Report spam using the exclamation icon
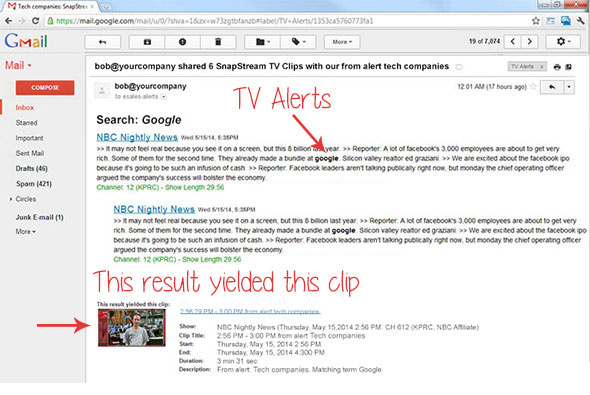This screenshot has height=395, width=590. 182,42
